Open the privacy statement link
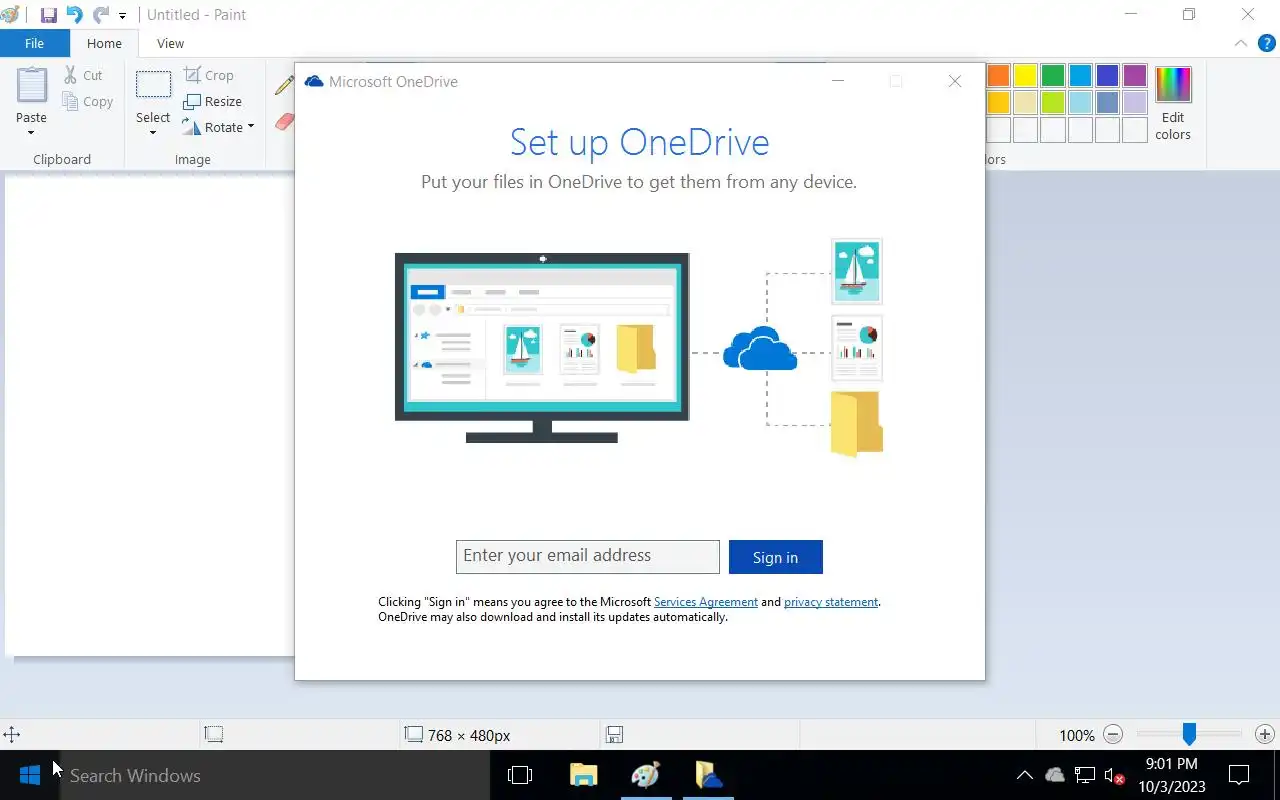The height and width of the screenshot is (800, 1280). (831, 602)
